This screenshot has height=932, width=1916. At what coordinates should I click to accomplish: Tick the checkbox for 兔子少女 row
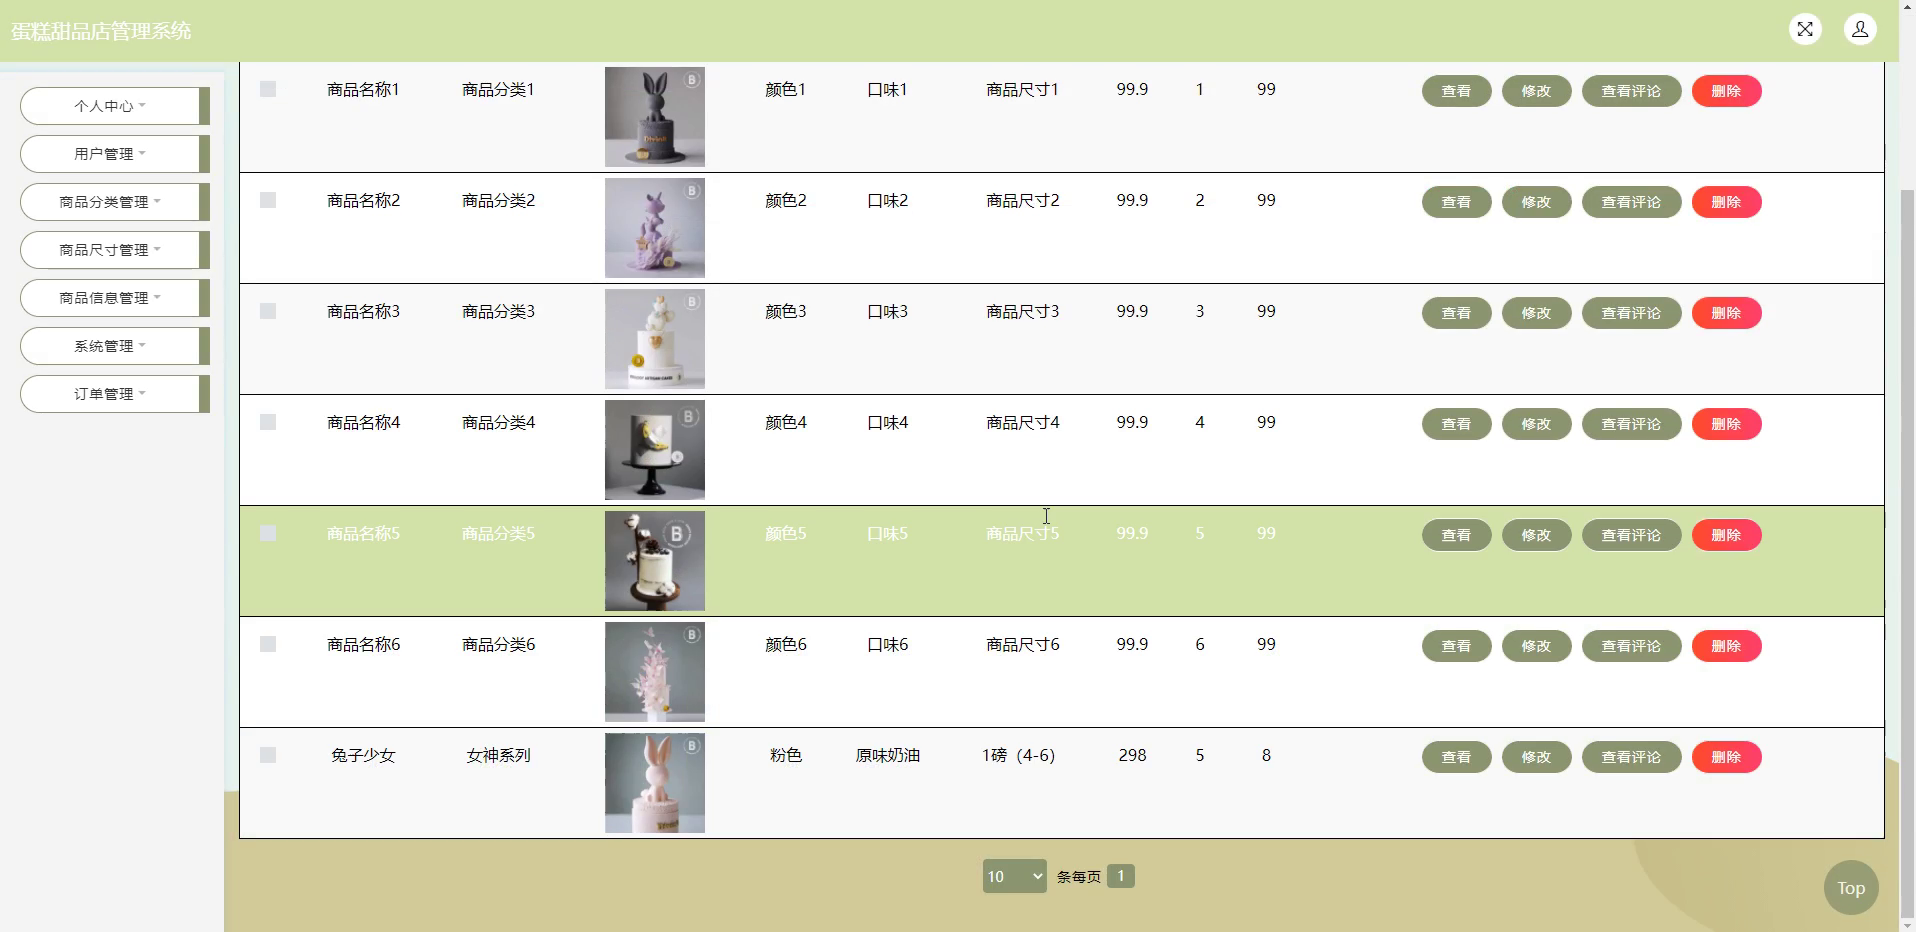[268, 755]
